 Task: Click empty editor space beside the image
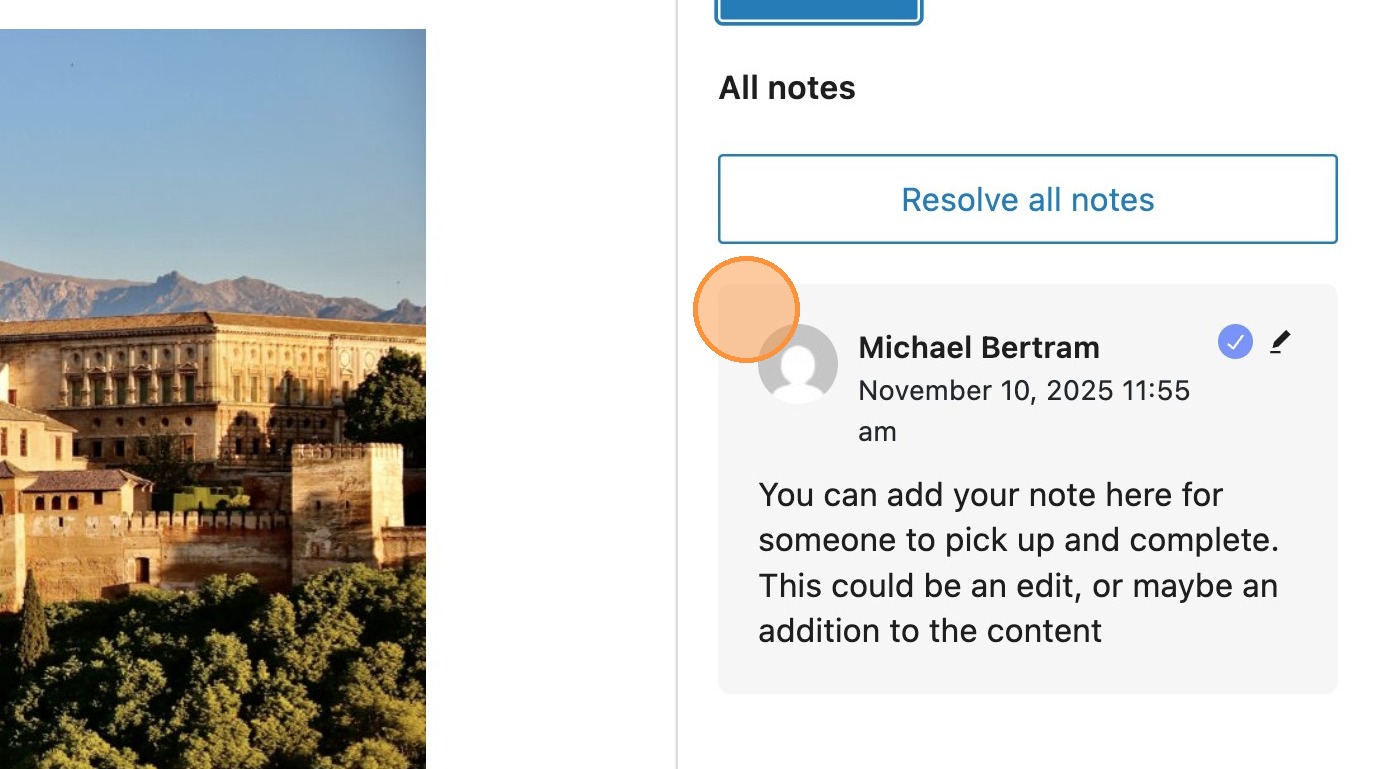coord(550,400)
